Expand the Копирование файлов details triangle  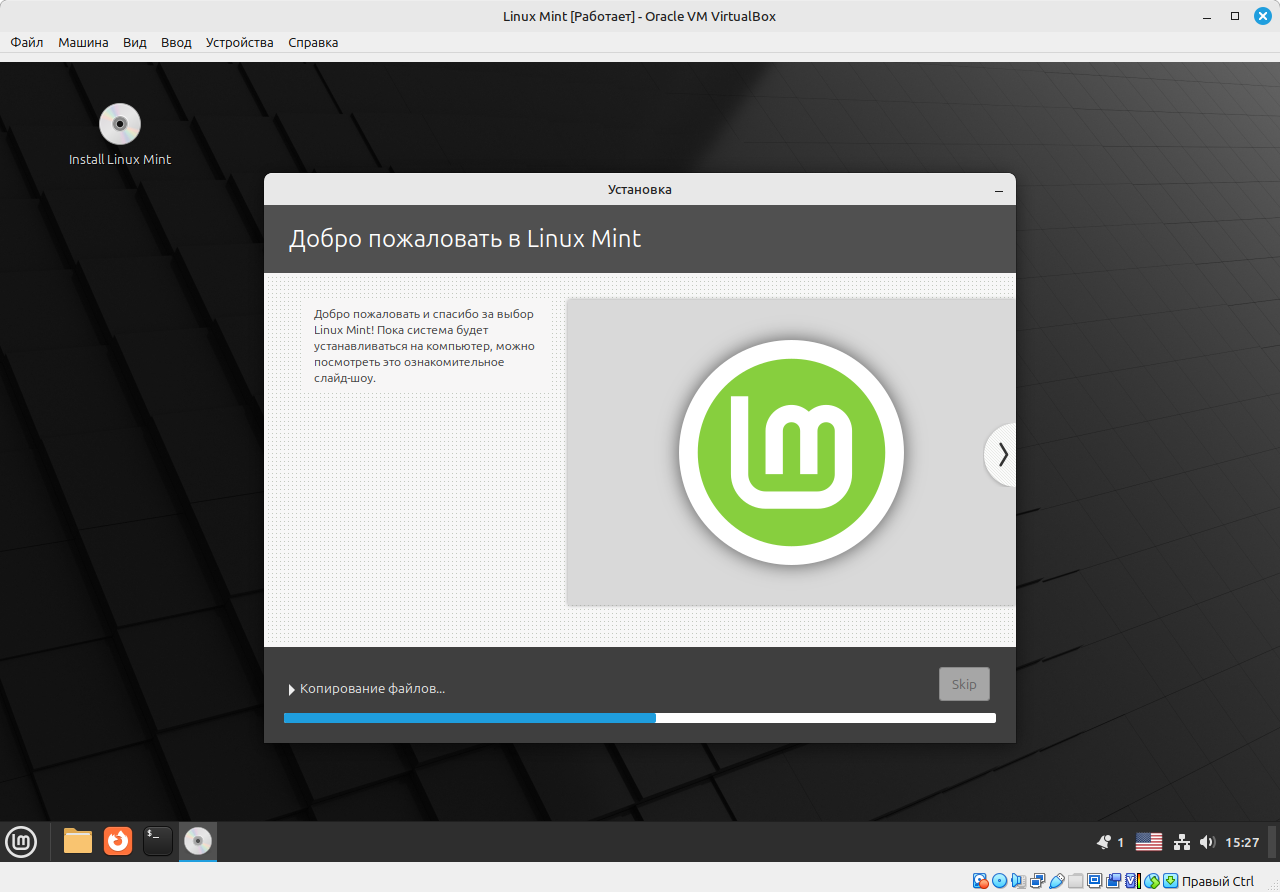(x=292, y=689)
